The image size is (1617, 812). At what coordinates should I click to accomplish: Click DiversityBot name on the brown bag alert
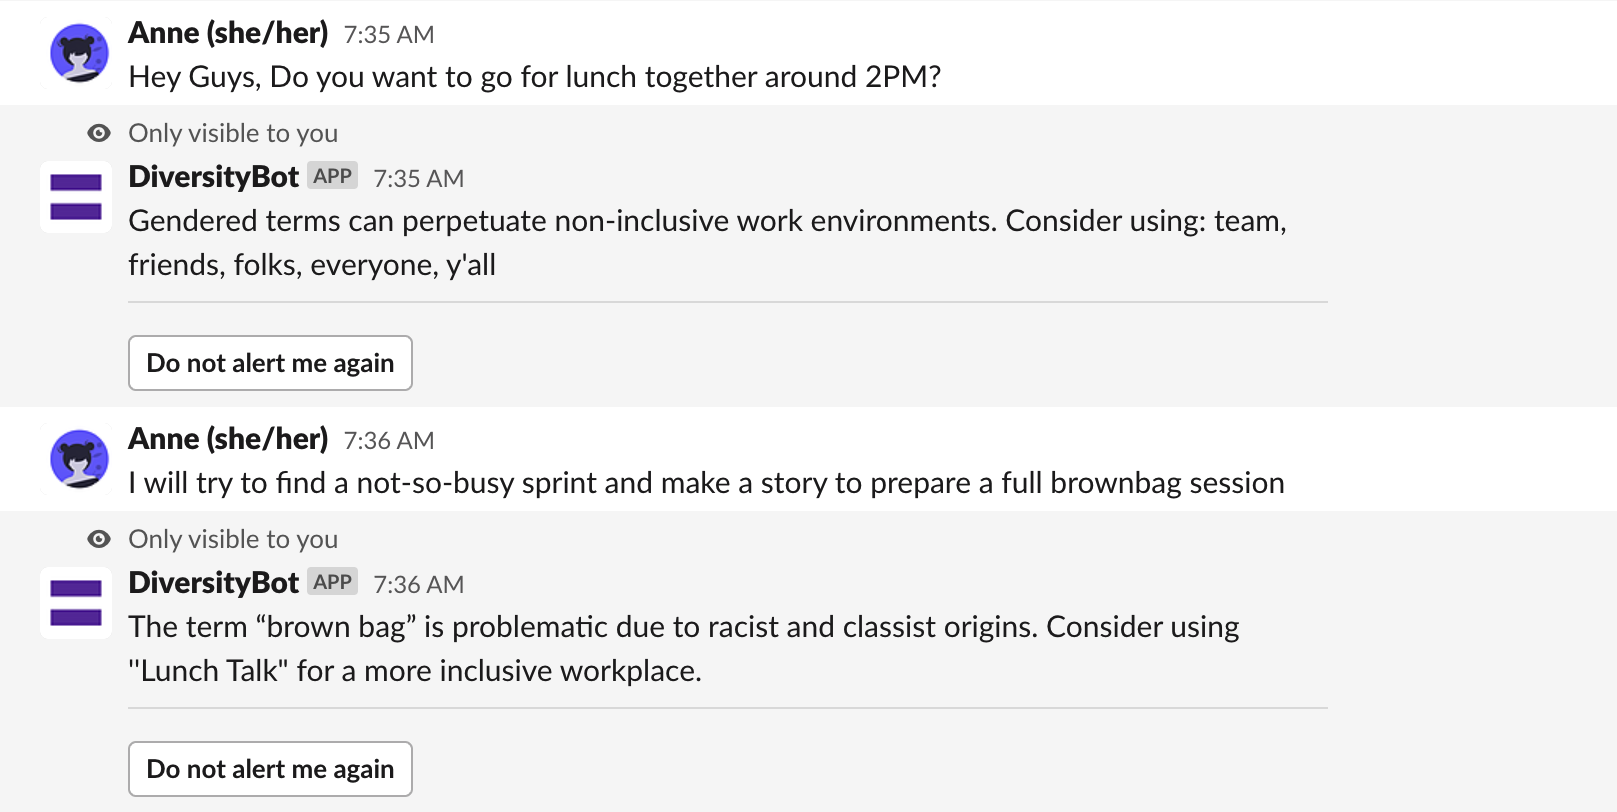pos(214,583)
